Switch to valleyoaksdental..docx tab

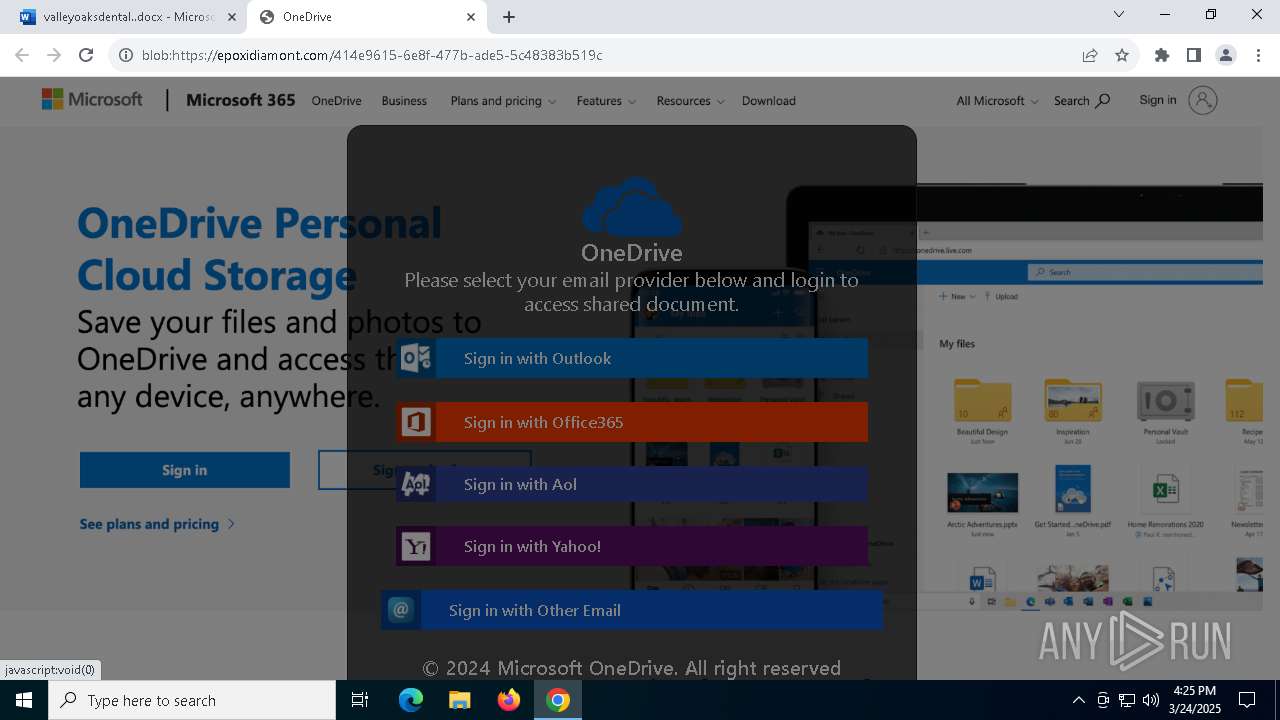click(126, 17)
